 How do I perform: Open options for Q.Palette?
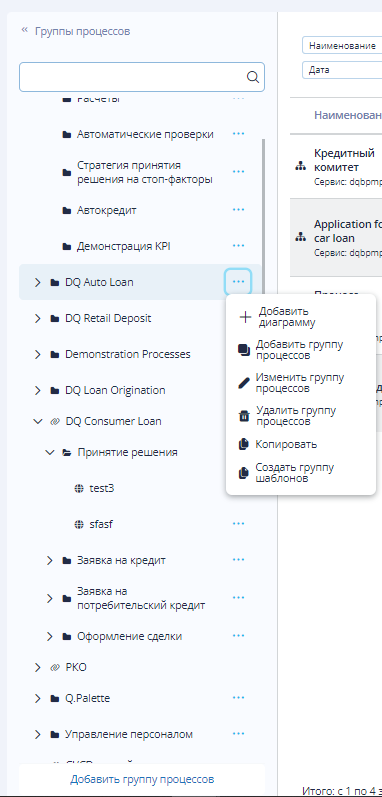(x=238, y=698)
